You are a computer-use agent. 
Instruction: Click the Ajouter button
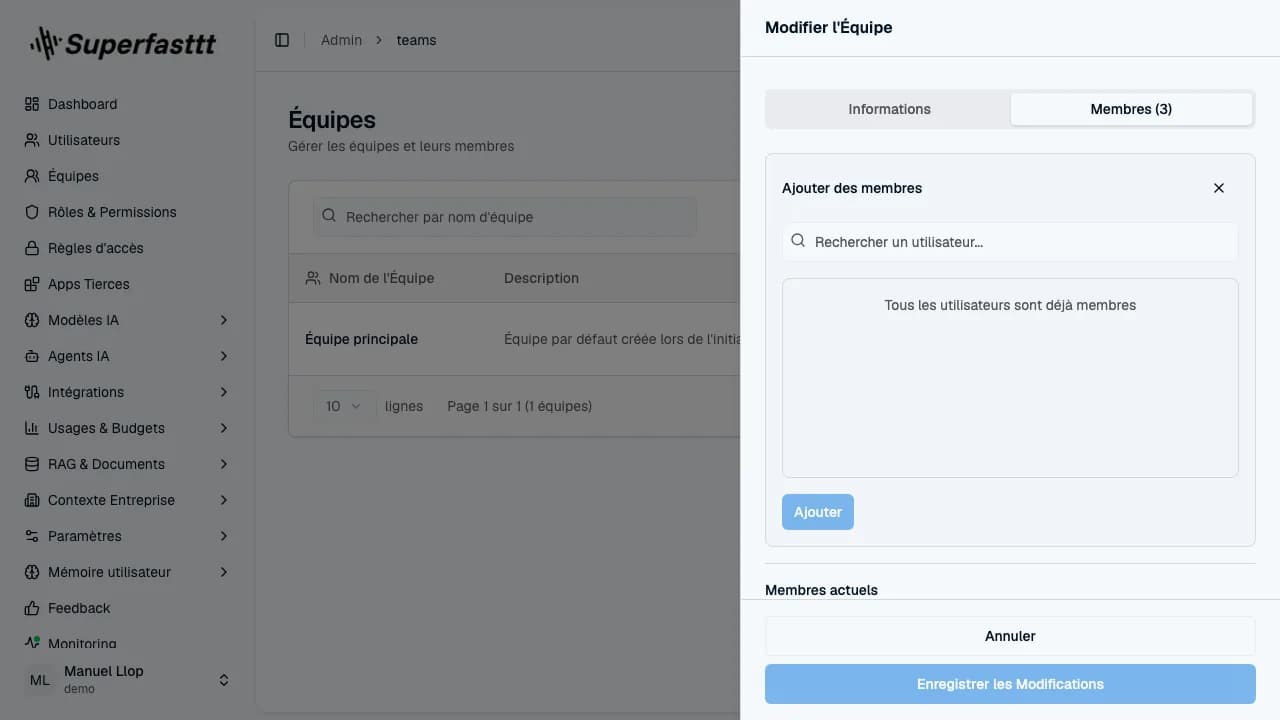click(818, 512)
